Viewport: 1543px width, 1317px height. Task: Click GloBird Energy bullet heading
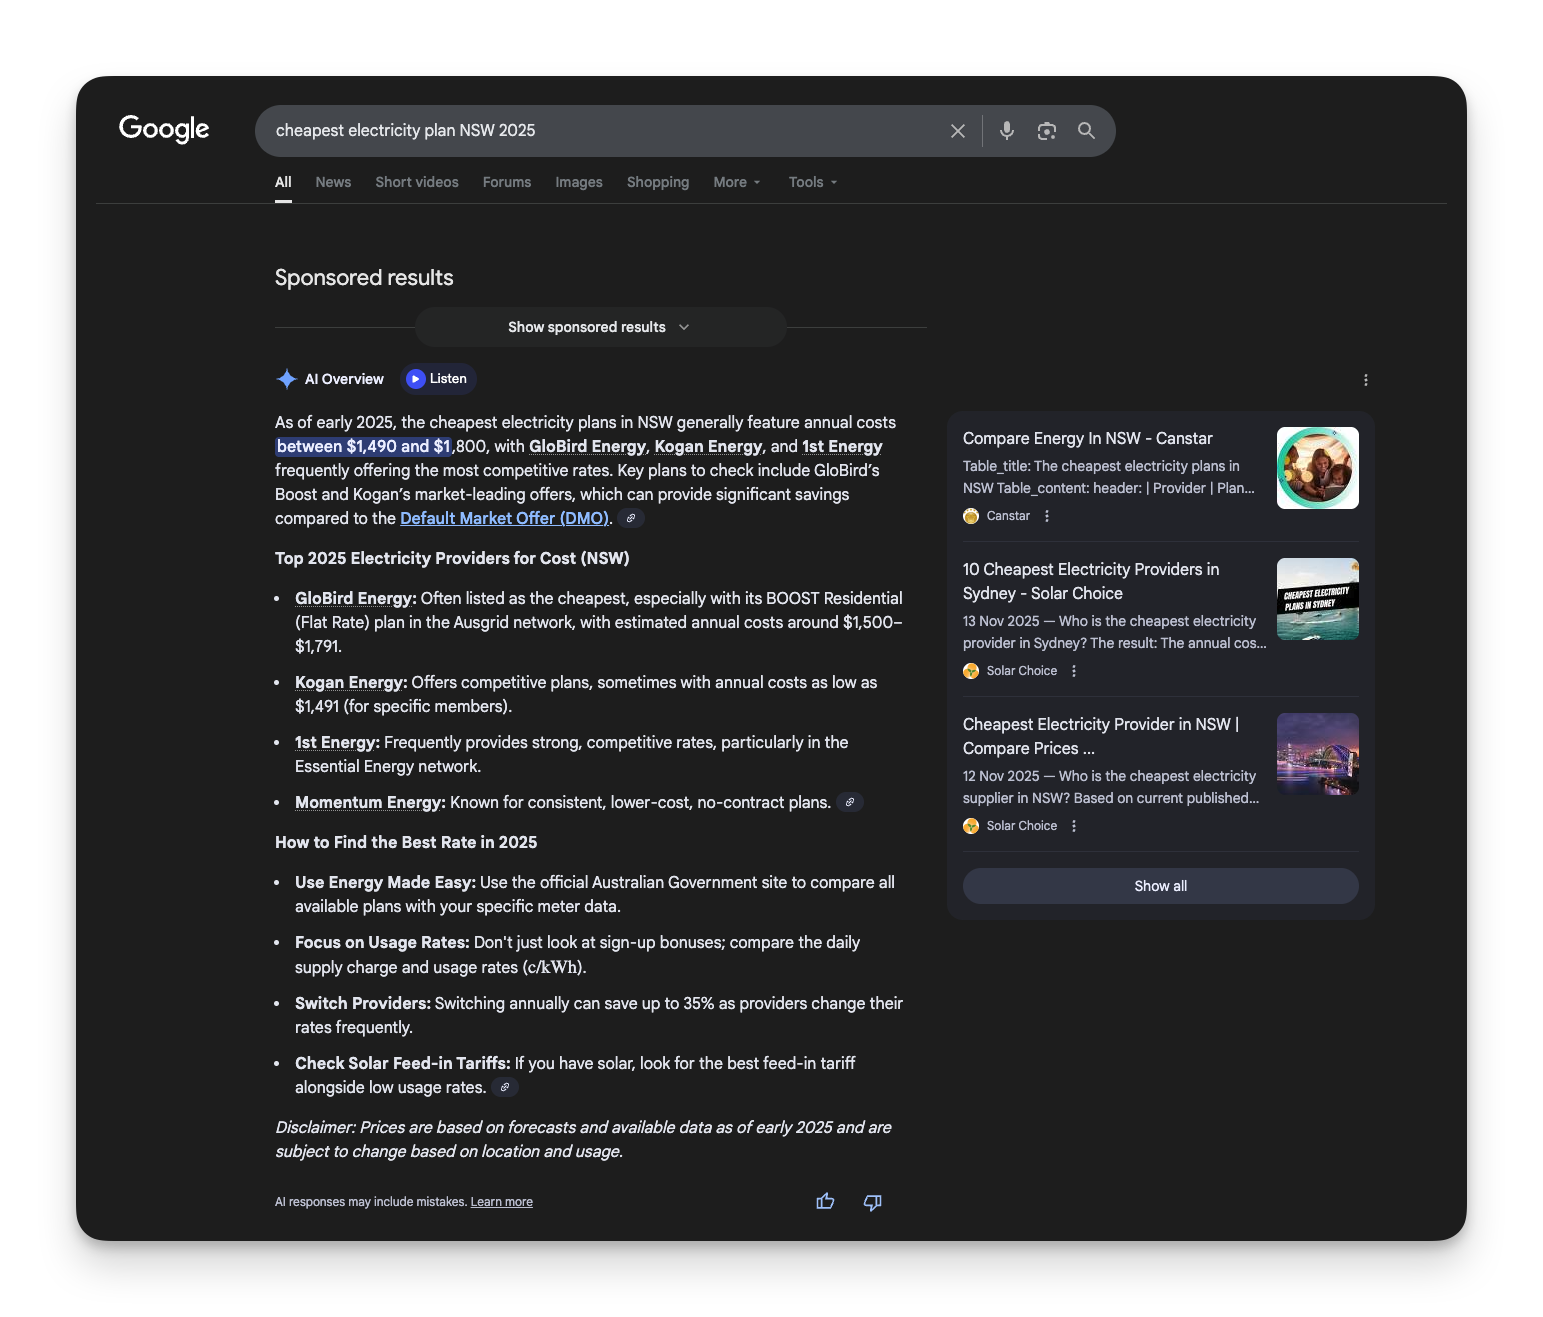tap(355, 598)
